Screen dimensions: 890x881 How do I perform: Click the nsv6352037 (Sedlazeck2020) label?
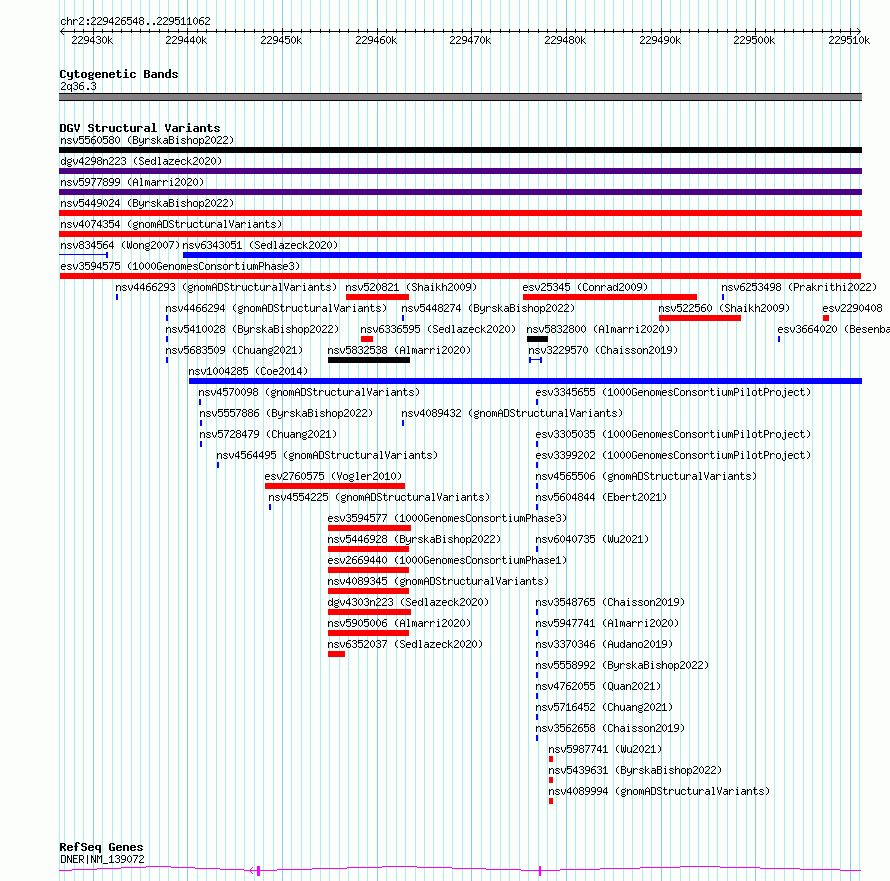405,644
